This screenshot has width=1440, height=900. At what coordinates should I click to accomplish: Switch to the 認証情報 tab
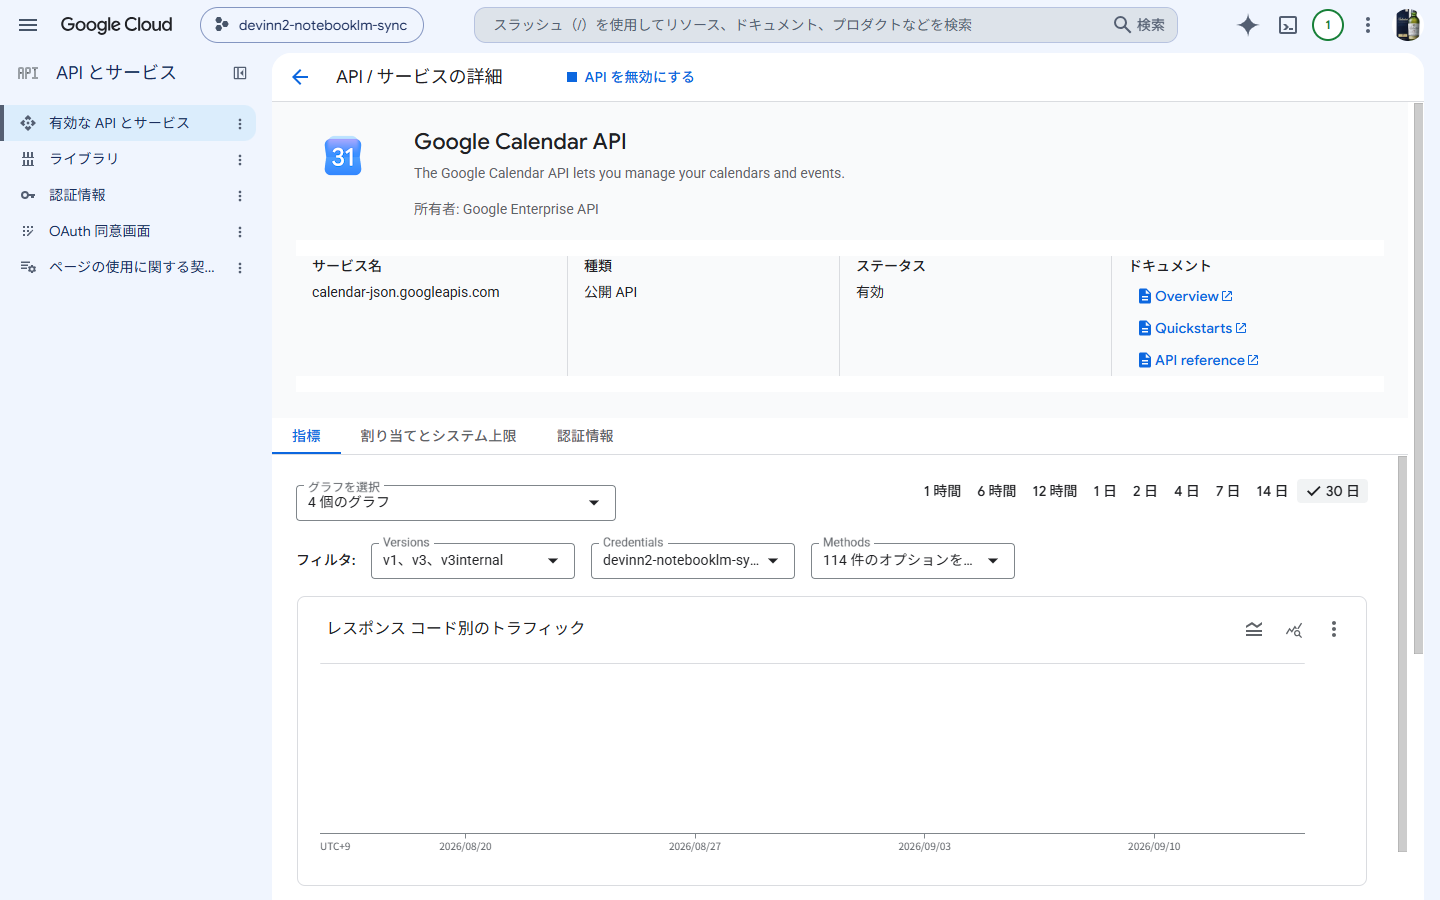[x=585, y=436]
